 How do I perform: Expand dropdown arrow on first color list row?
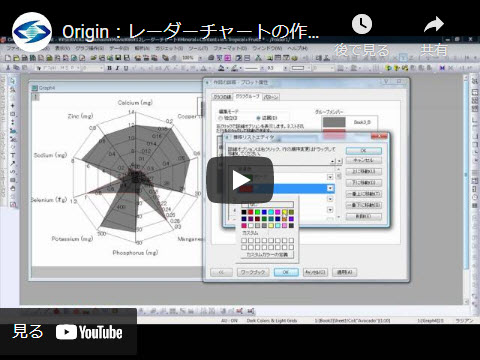[x=330, y=177]
